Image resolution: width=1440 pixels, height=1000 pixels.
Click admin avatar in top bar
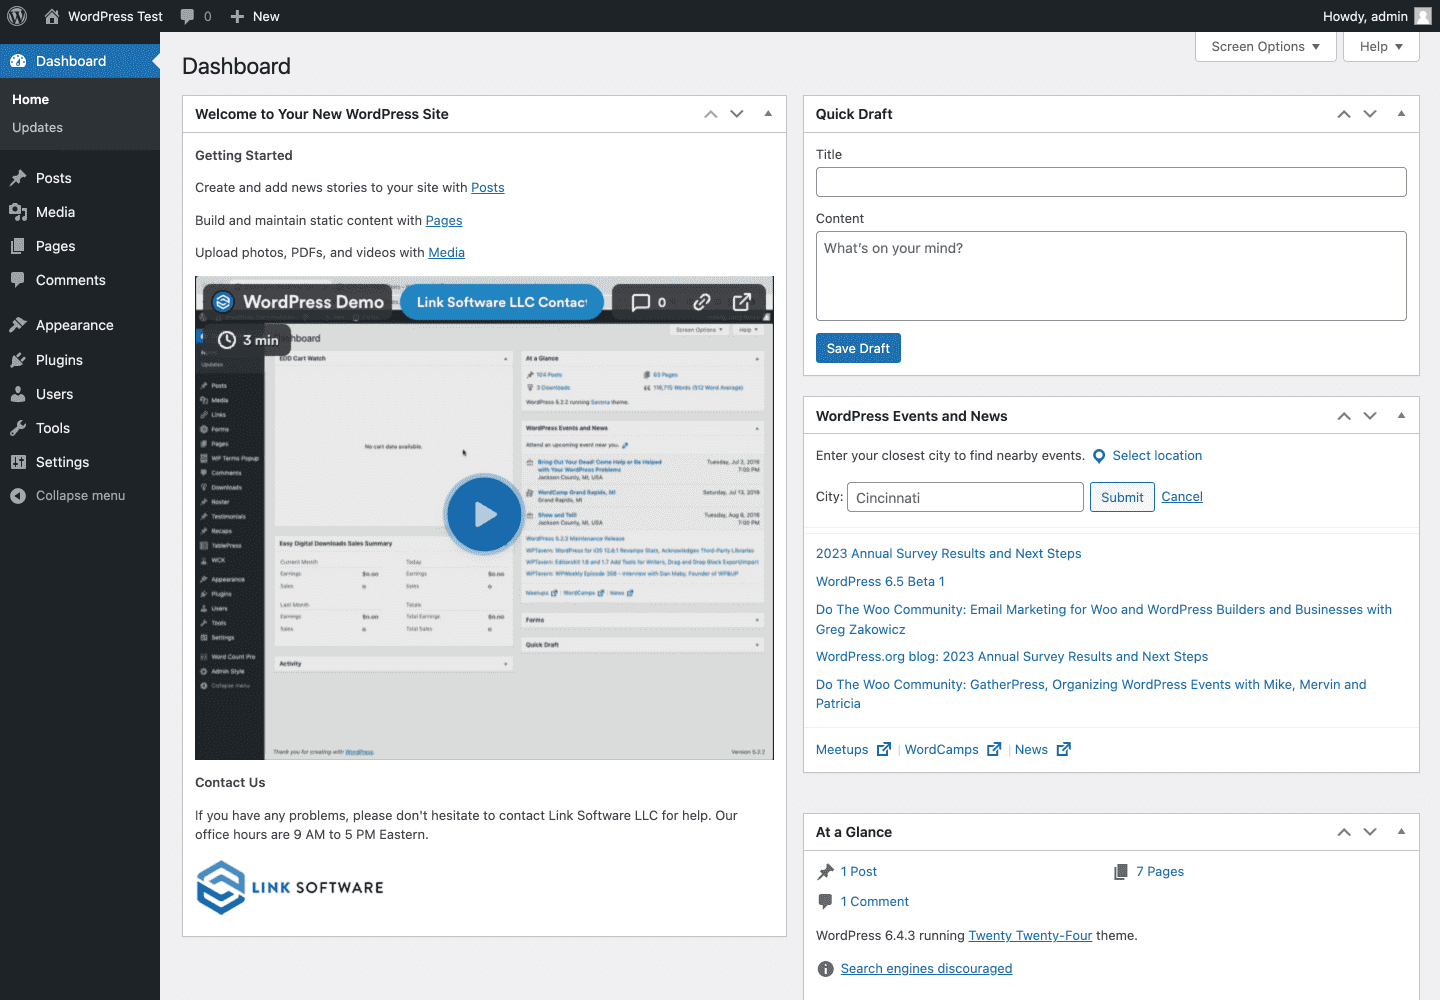(1423, 16)
